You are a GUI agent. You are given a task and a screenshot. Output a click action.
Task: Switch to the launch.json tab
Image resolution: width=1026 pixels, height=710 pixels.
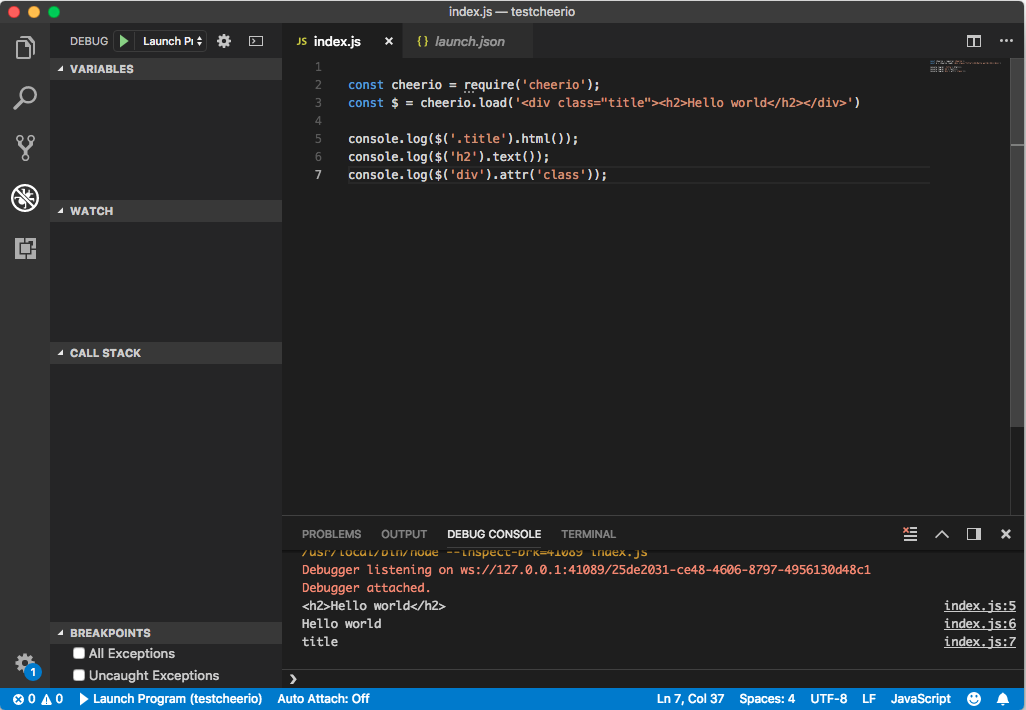click(x=469, y=41)
